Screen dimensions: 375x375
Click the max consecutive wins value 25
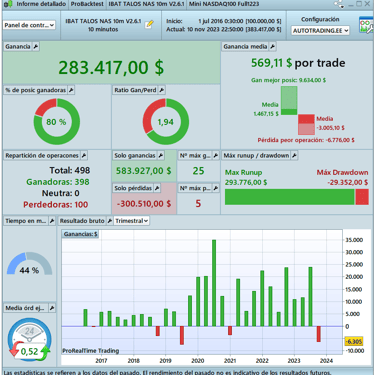[198, 171]
